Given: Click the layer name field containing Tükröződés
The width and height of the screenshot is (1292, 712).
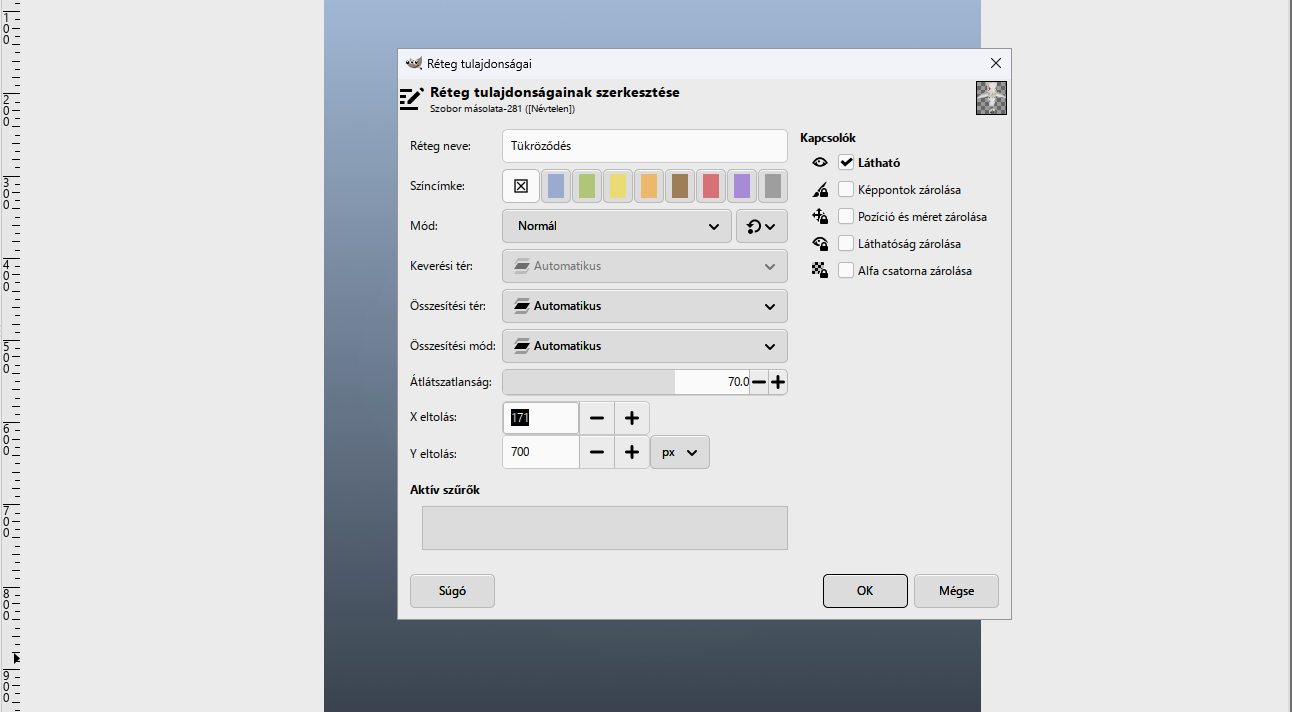Looking at the screenshot, I should tap(644, 146).
